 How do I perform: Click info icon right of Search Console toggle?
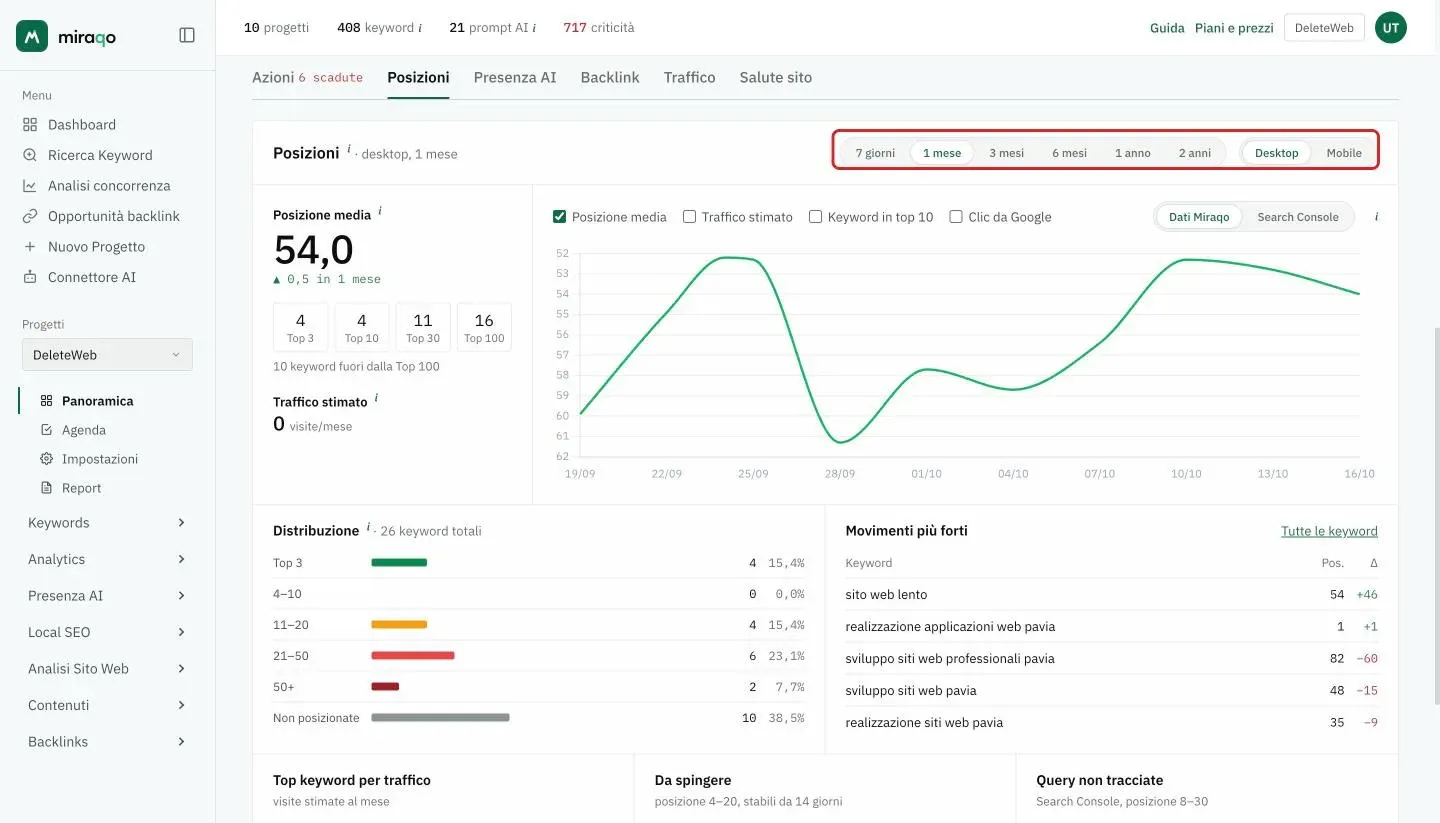[x=1376, y=217]
